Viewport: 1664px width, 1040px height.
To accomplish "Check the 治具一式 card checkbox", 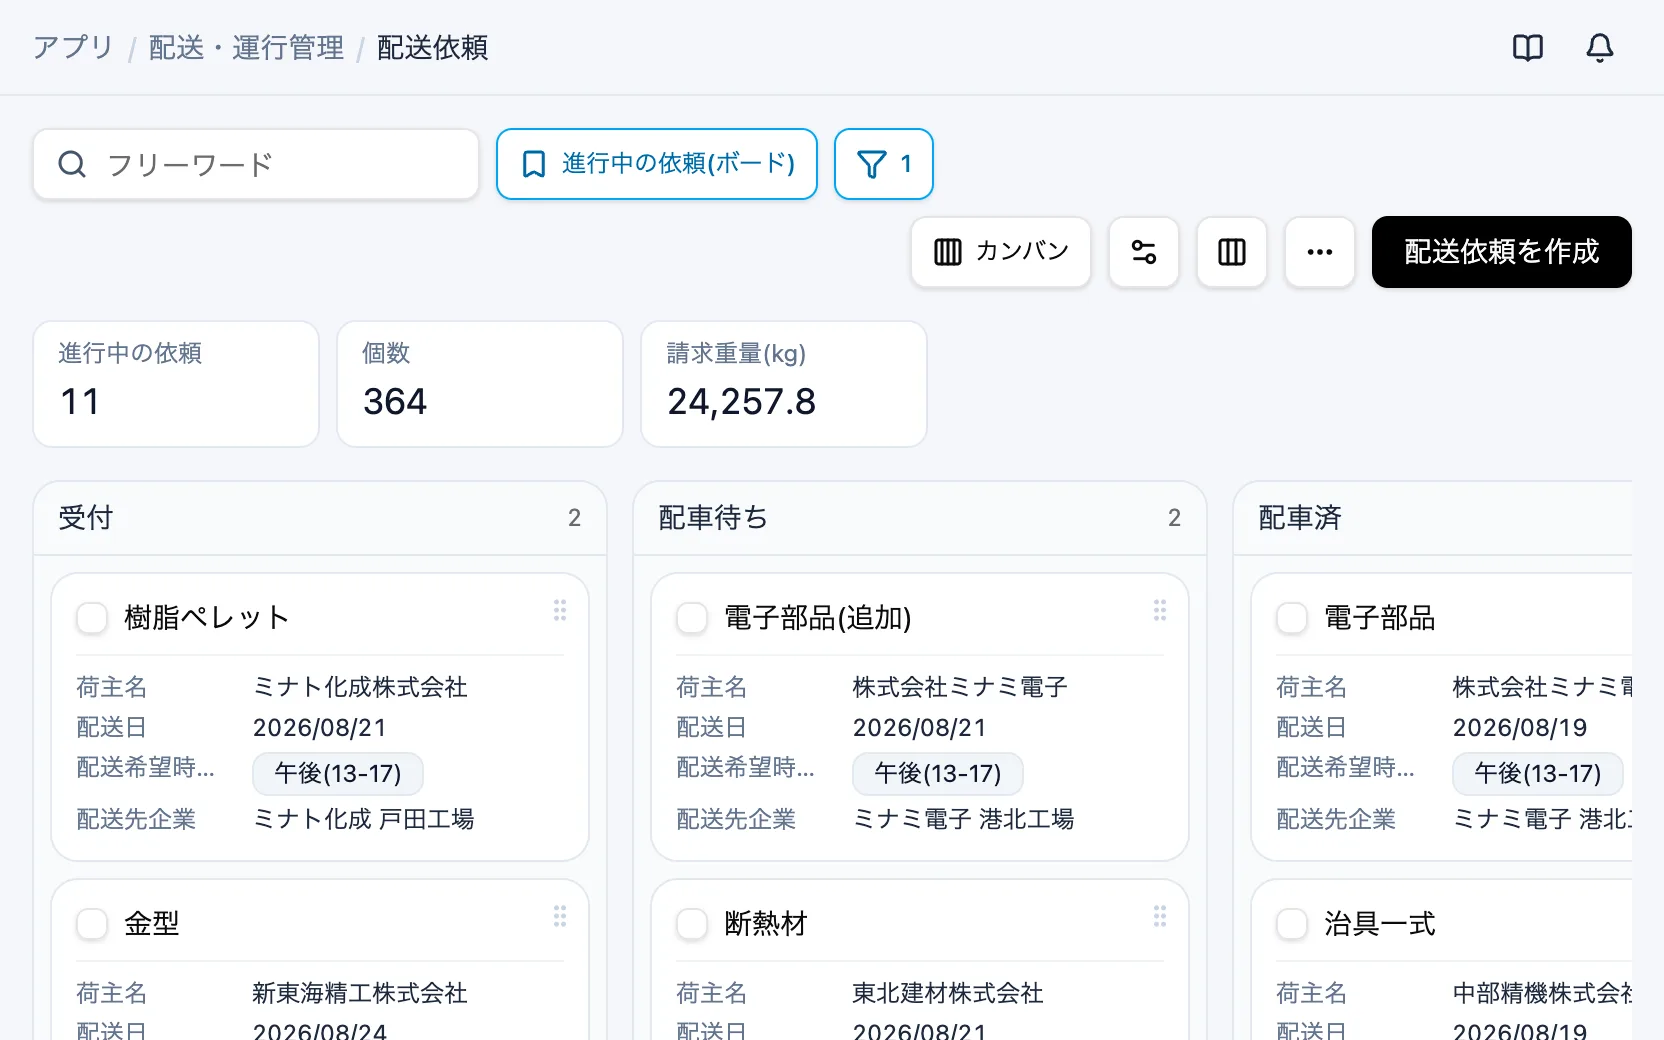I will click(x=1292, y=924).
